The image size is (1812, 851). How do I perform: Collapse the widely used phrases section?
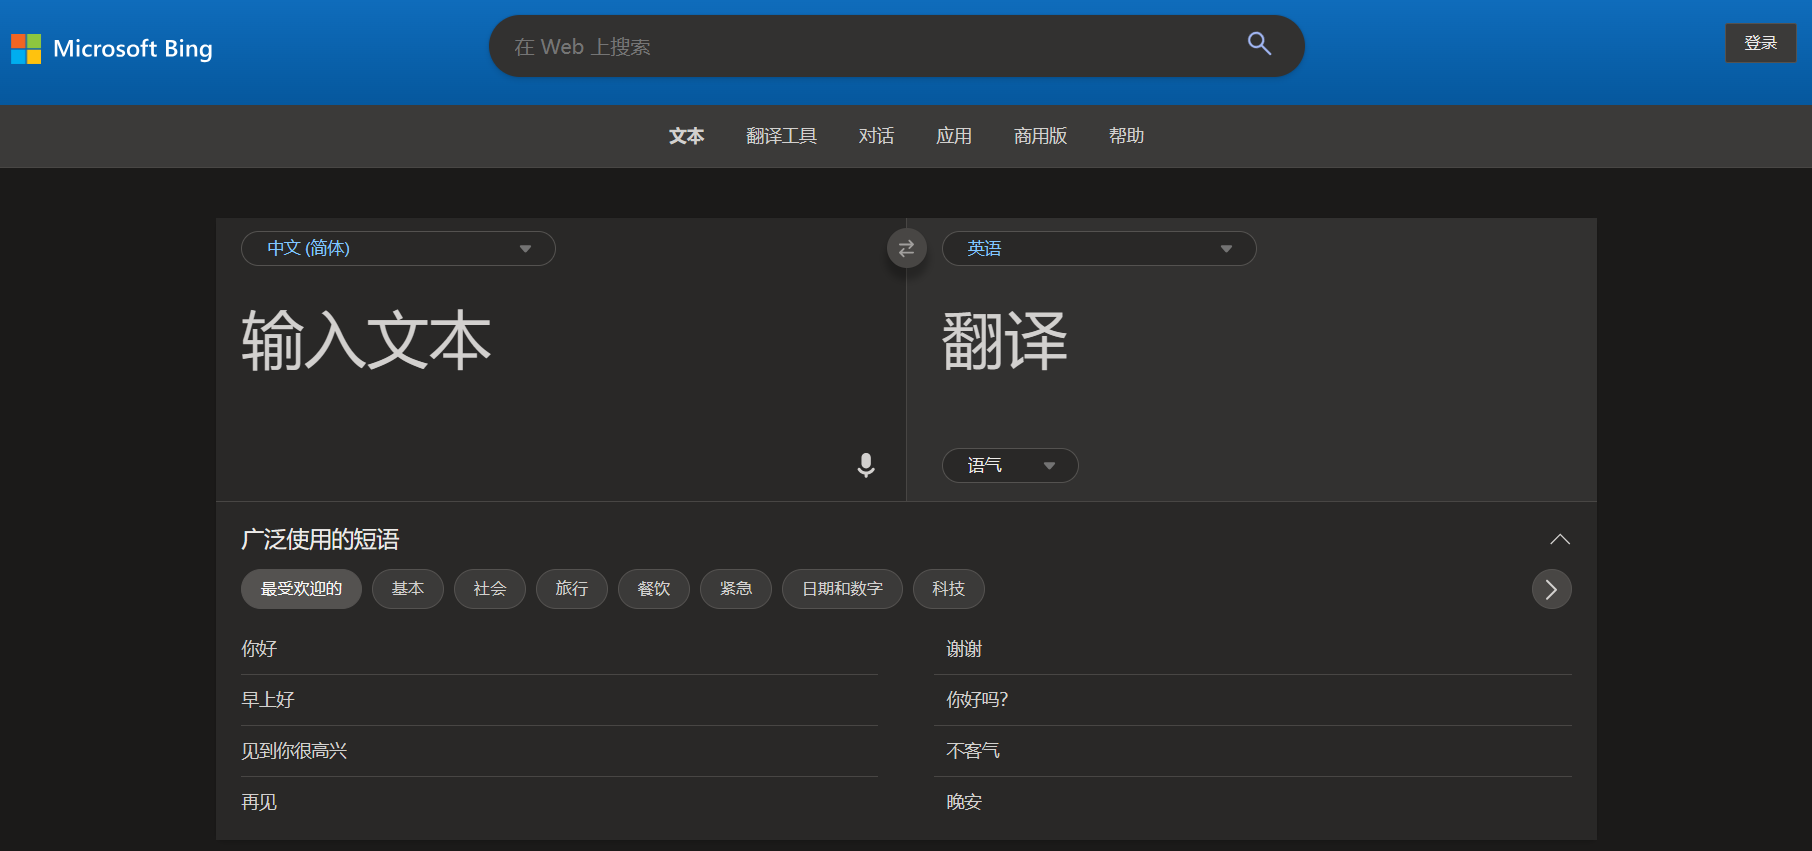click(1559, 539)
